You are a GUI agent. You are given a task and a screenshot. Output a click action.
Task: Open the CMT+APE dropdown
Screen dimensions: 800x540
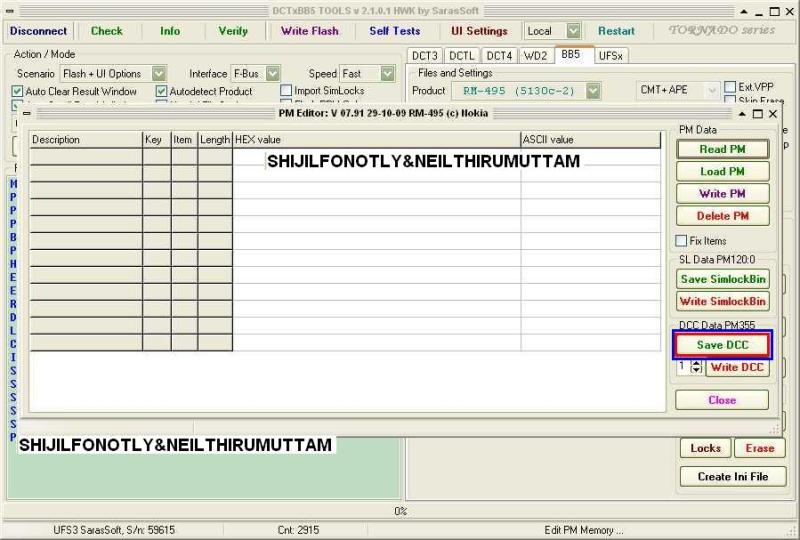712,90
